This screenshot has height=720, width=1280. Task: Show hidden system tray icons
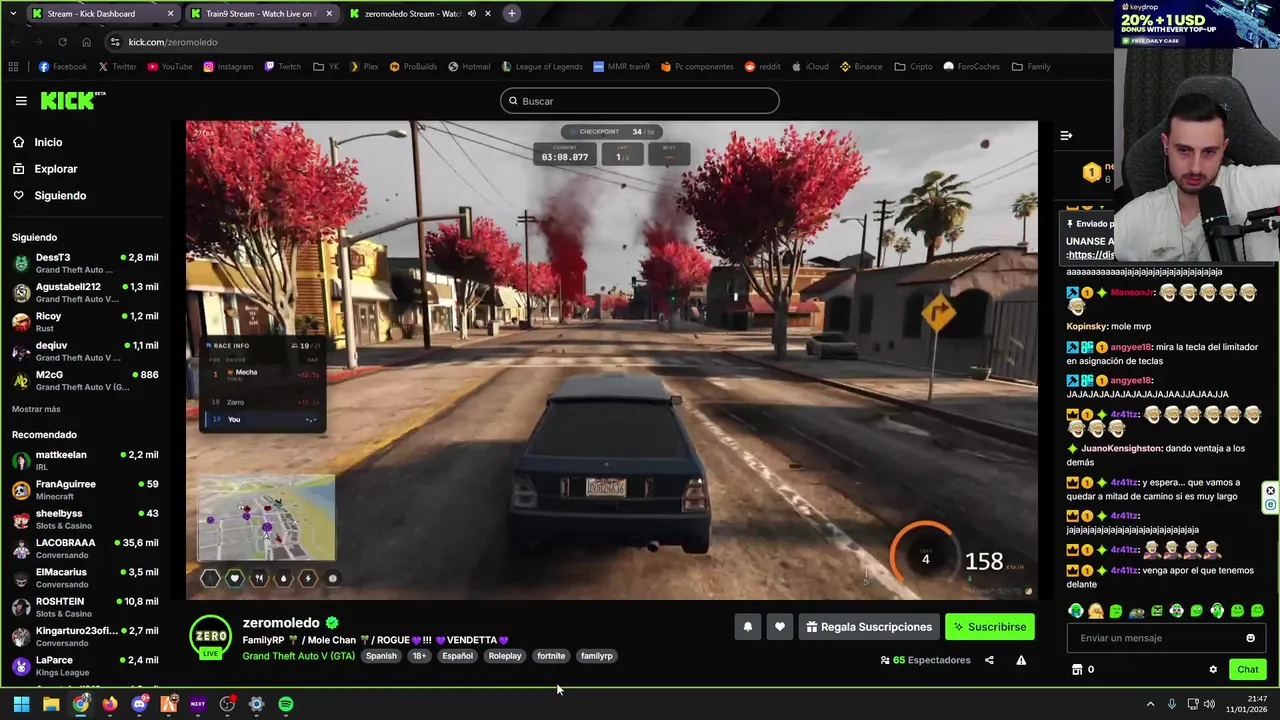[1150, 704]
